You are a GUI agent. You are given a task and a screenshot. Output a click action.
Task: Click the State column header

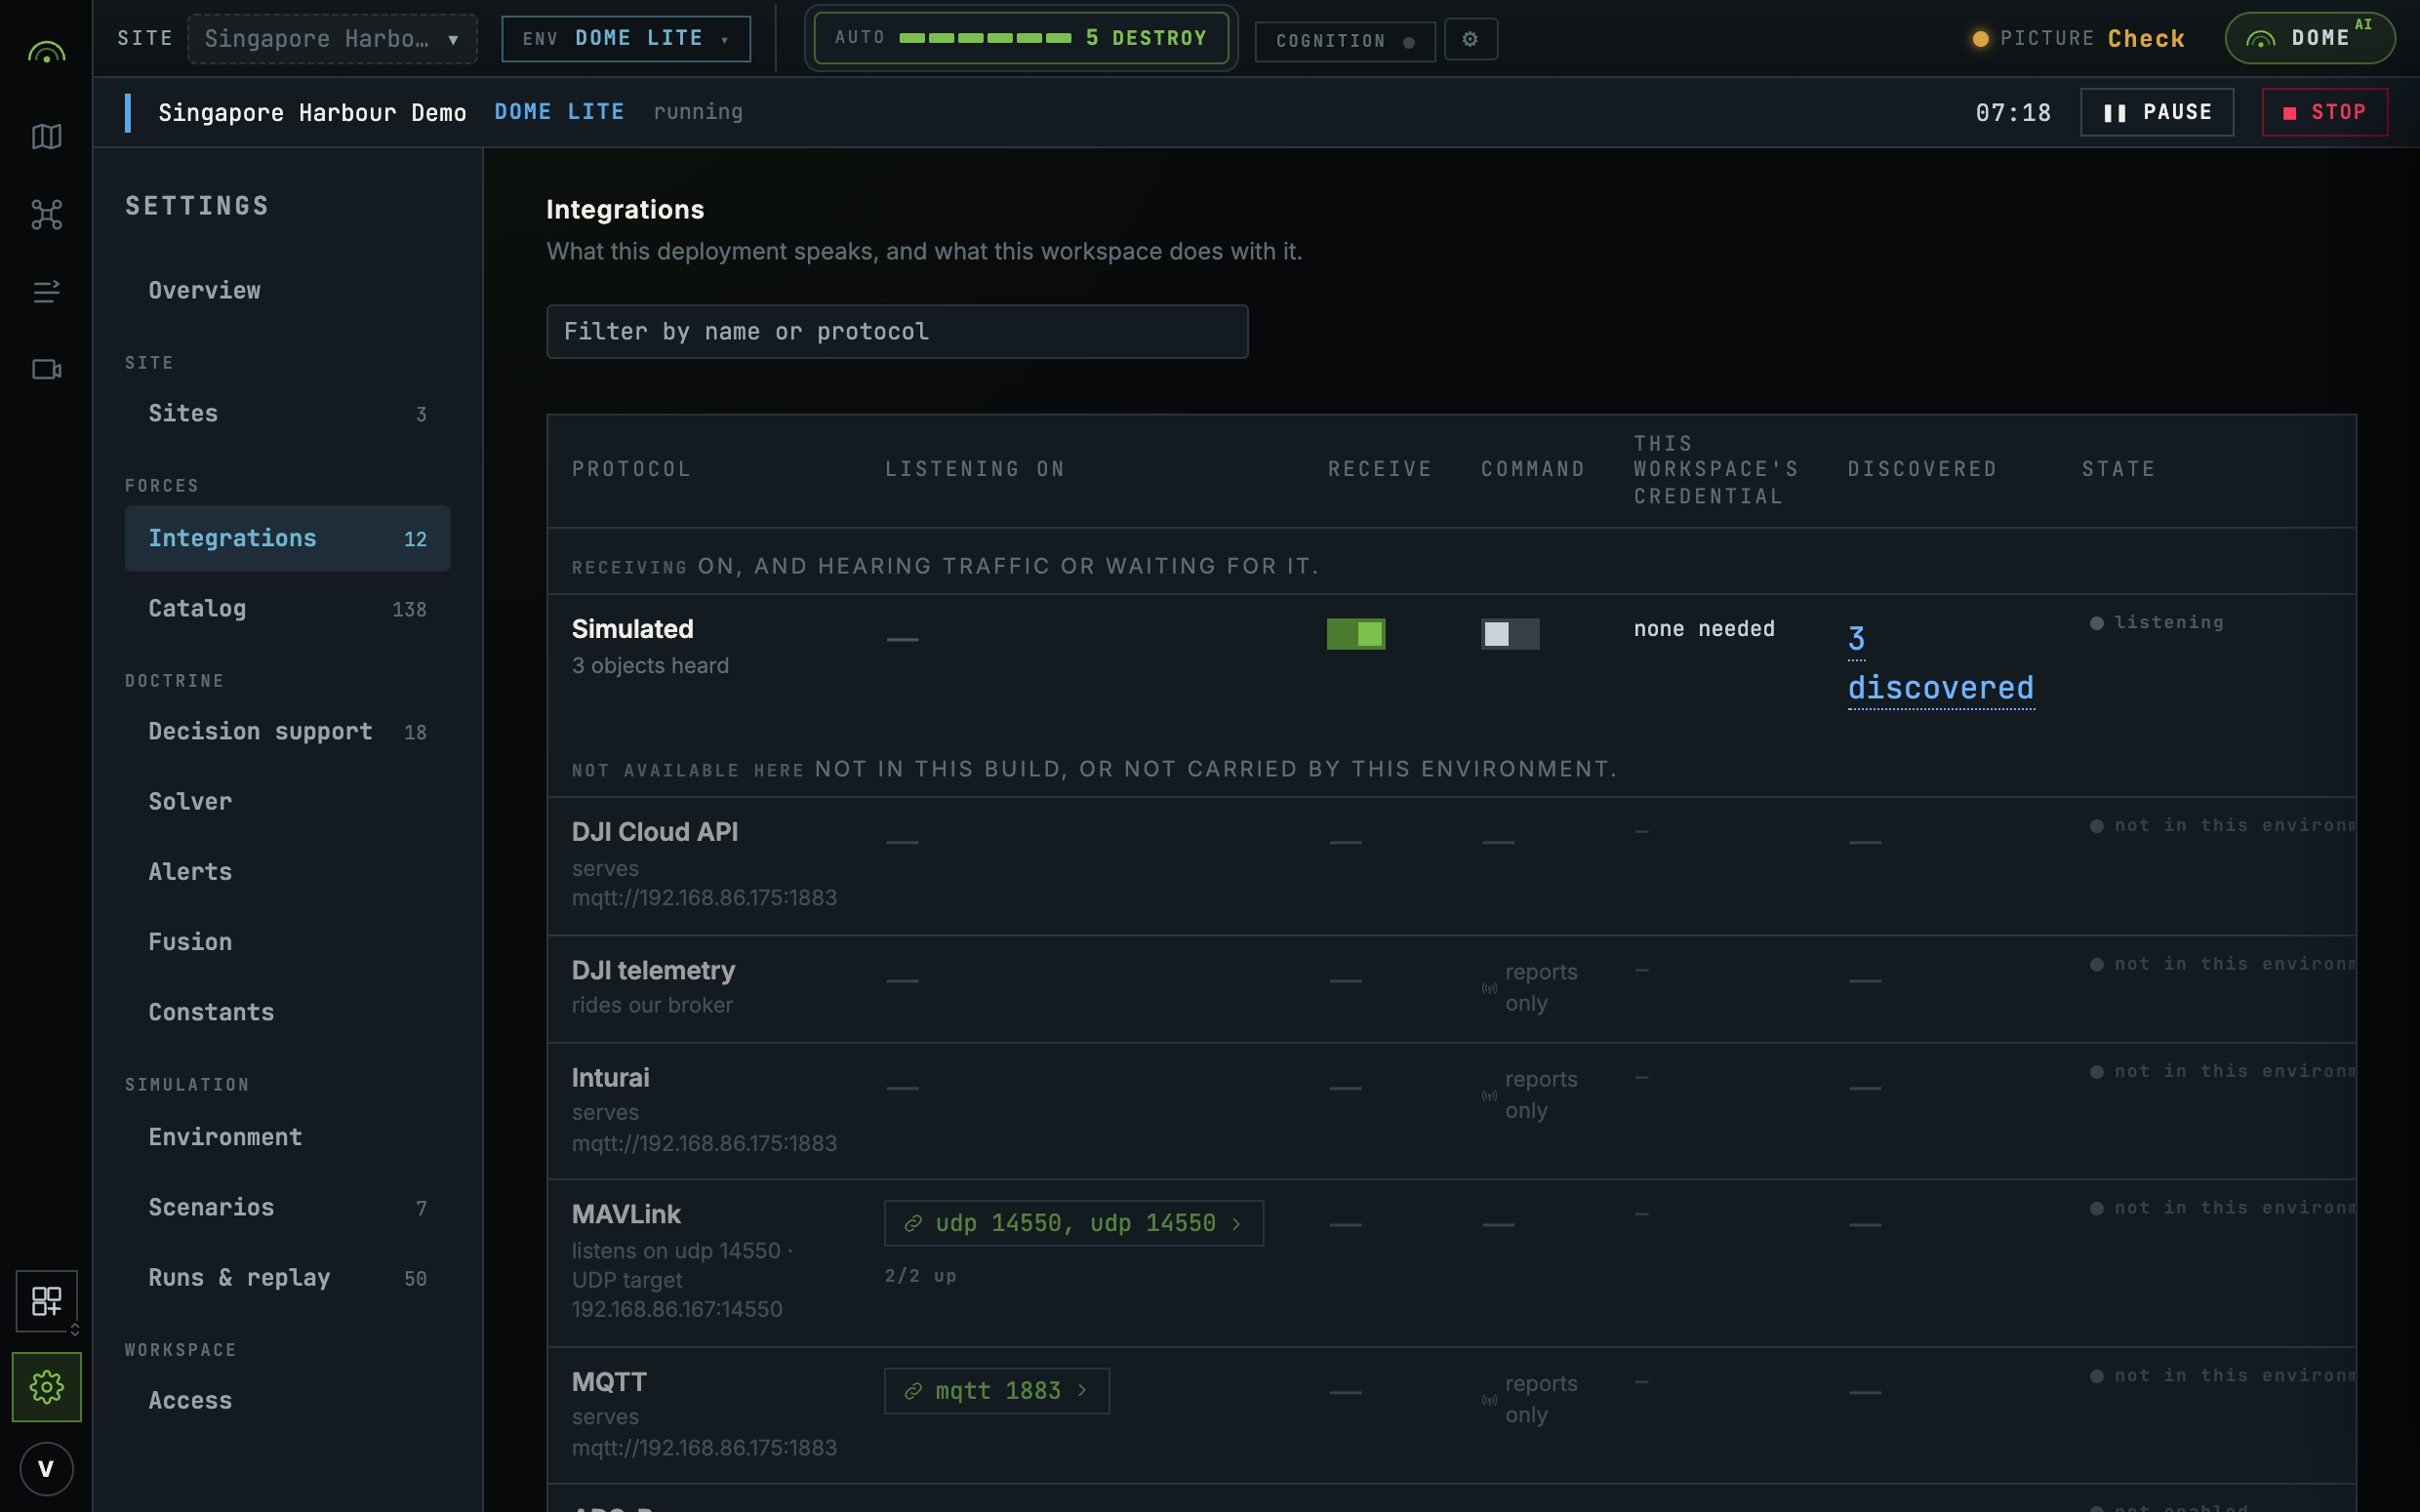click(x=2118, y=469)
